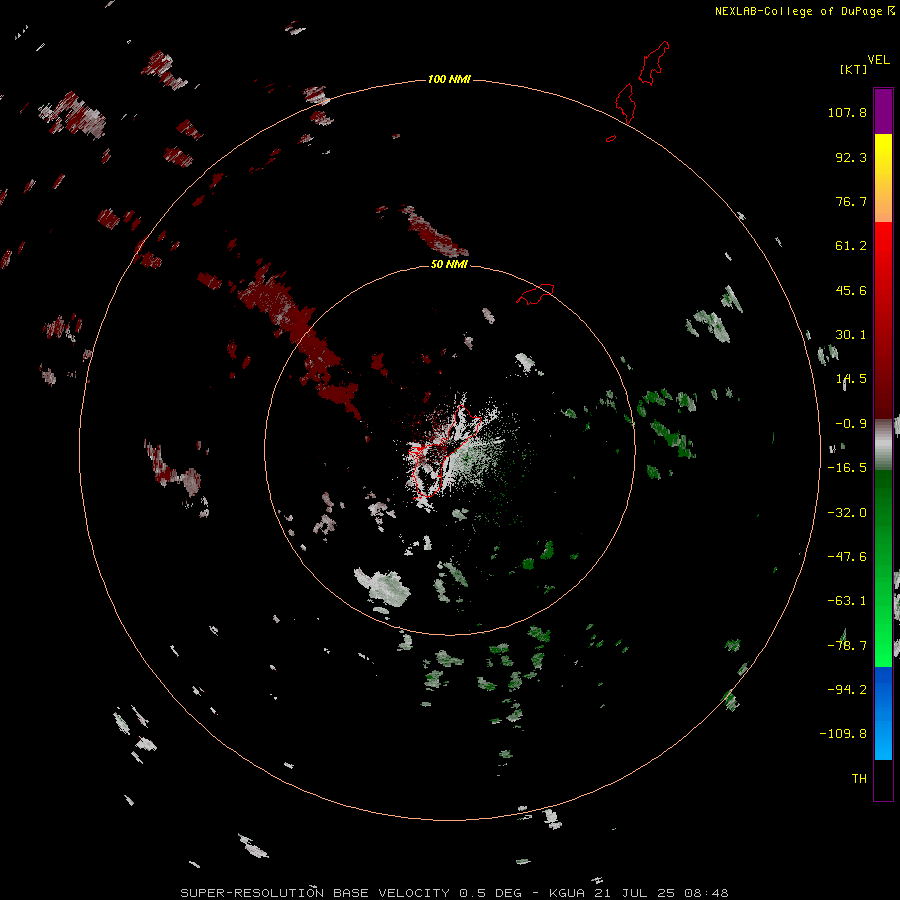Click the 21 JUL 25 date text
The image size is (900, 900).
[x=635, y=893]
